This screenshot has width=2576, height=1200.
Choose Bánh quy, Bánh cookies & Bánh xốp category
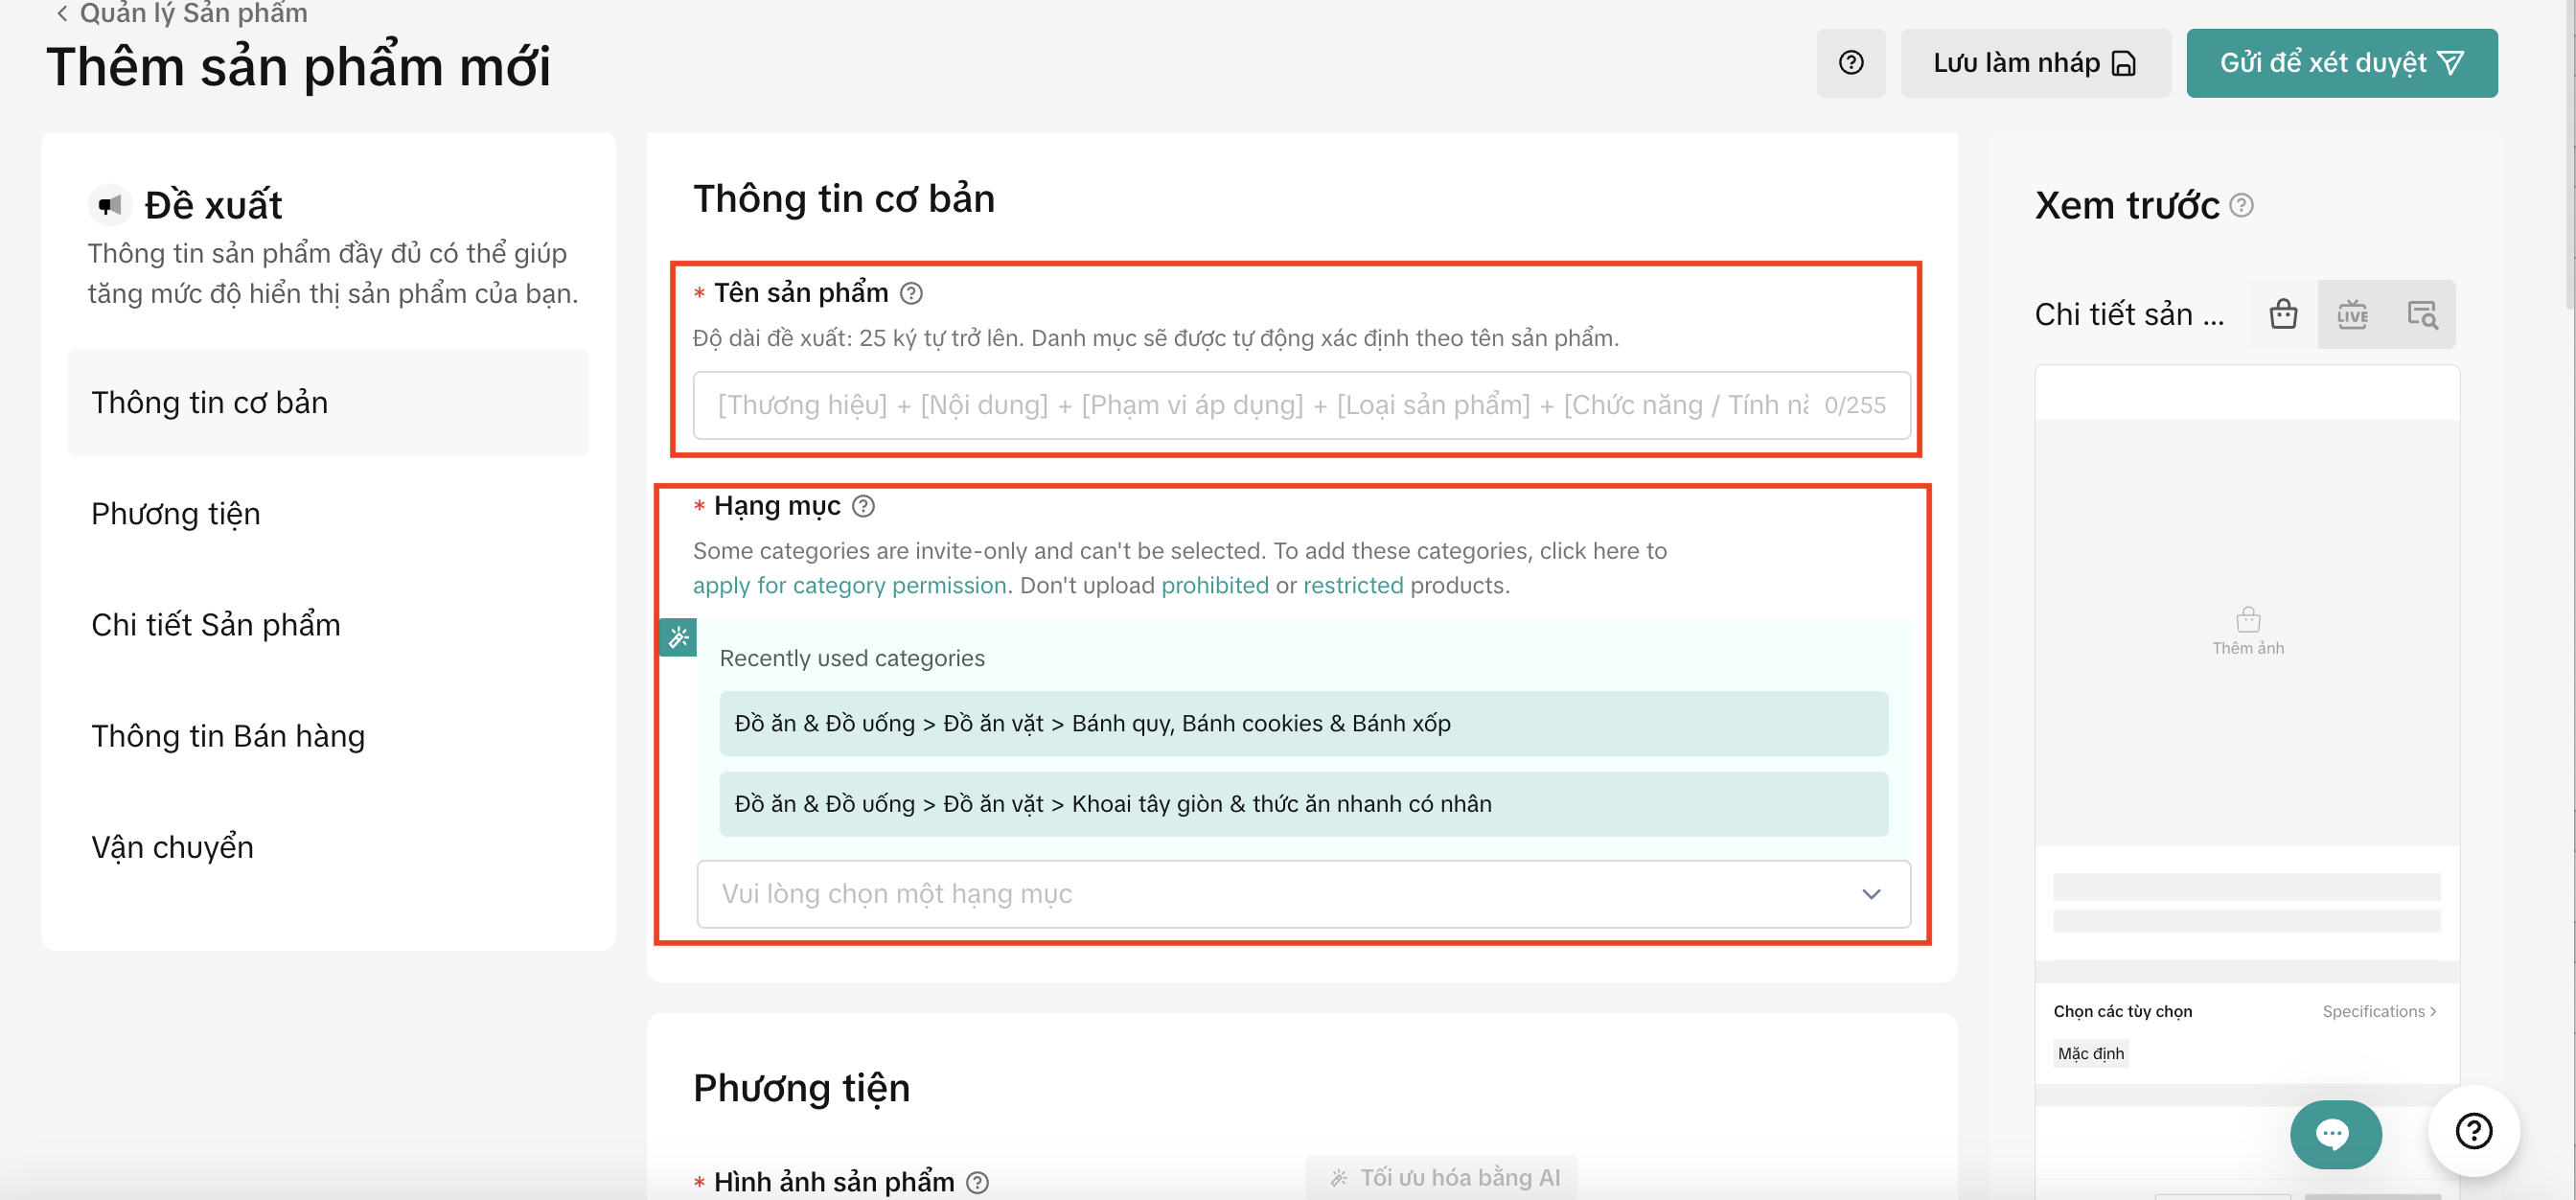click(x=1303, y=724)
